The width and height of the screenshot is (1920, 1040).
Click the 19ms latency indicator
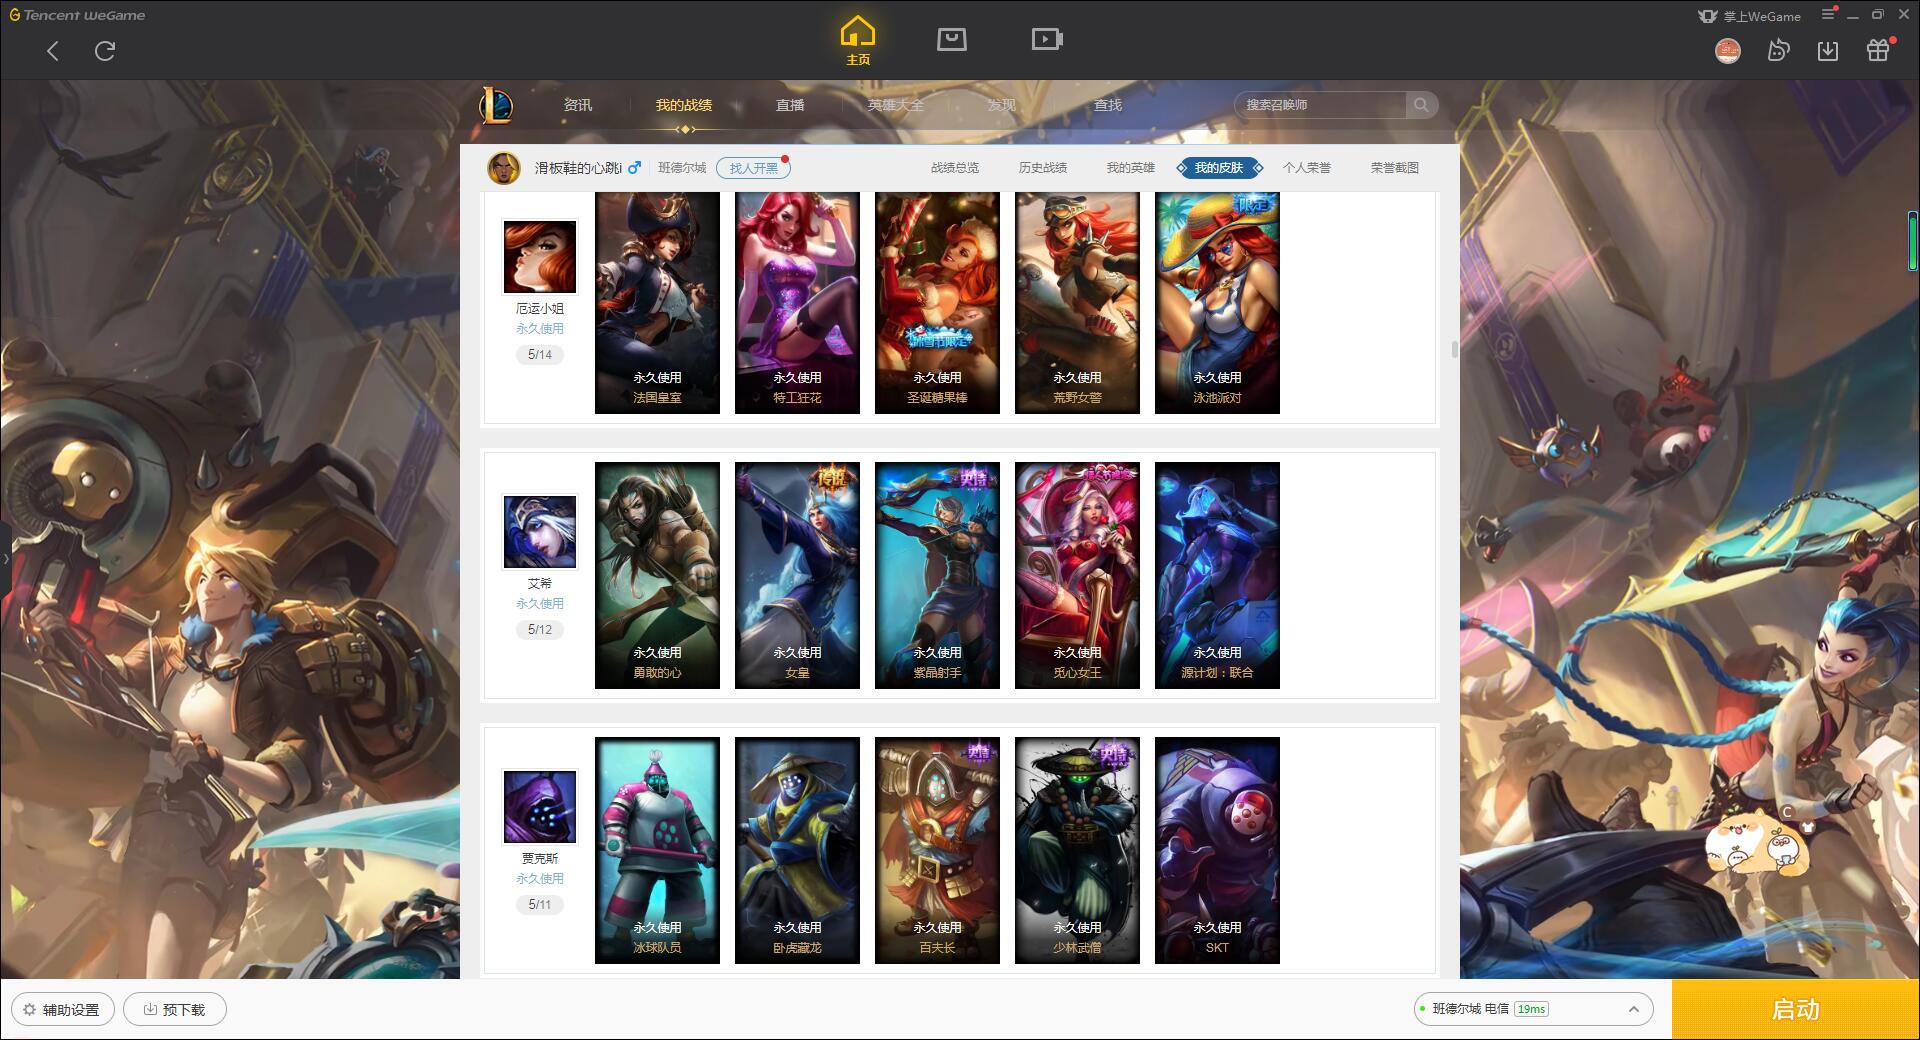1531,1009
